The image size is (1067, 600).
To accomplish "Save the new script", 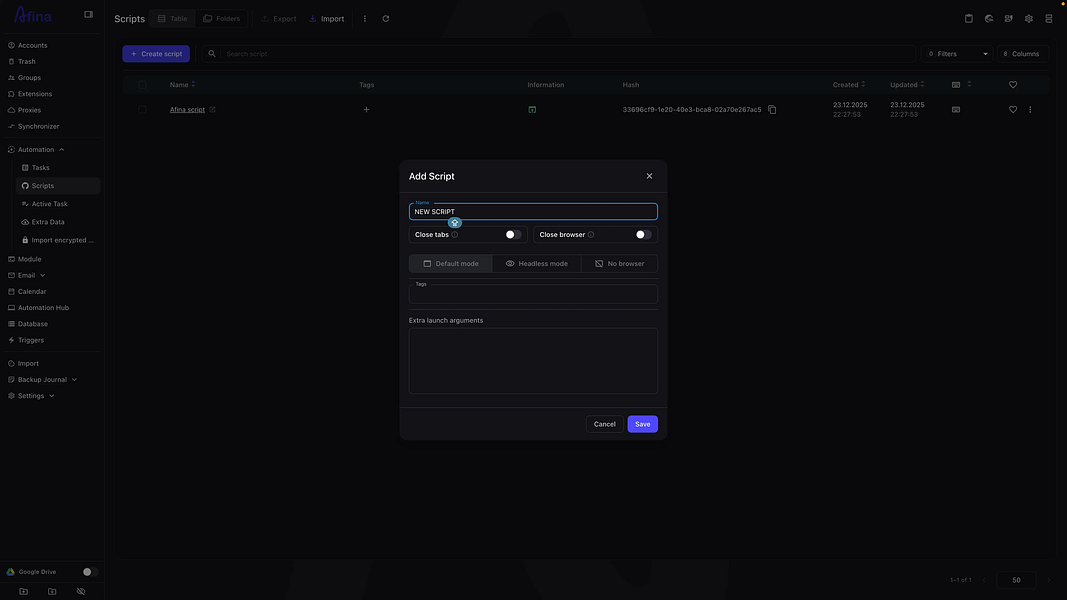I will (642, 424).
